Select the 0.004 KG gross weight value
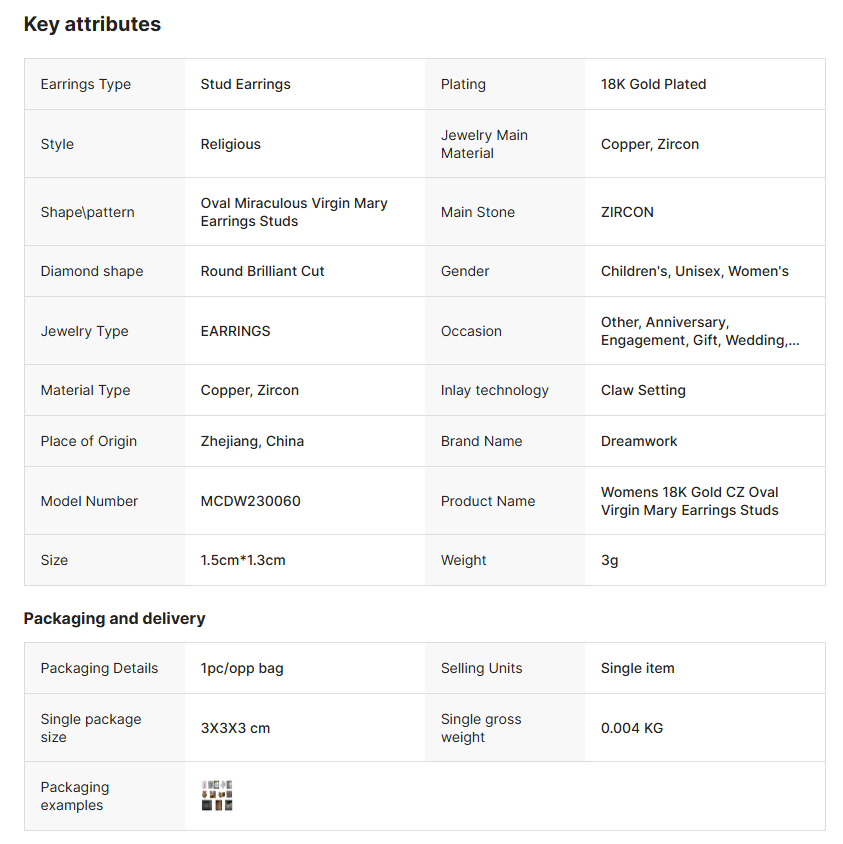Screen dimensions: 843x844 tap(632, 728)
